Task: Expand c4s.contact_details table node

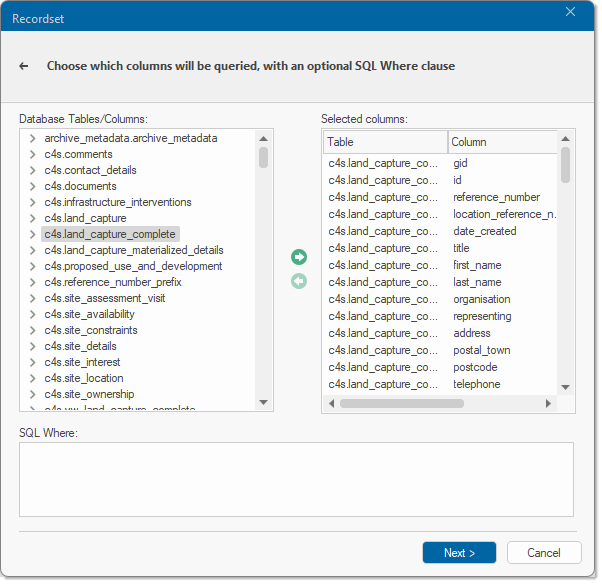Action: coord(33,170)
